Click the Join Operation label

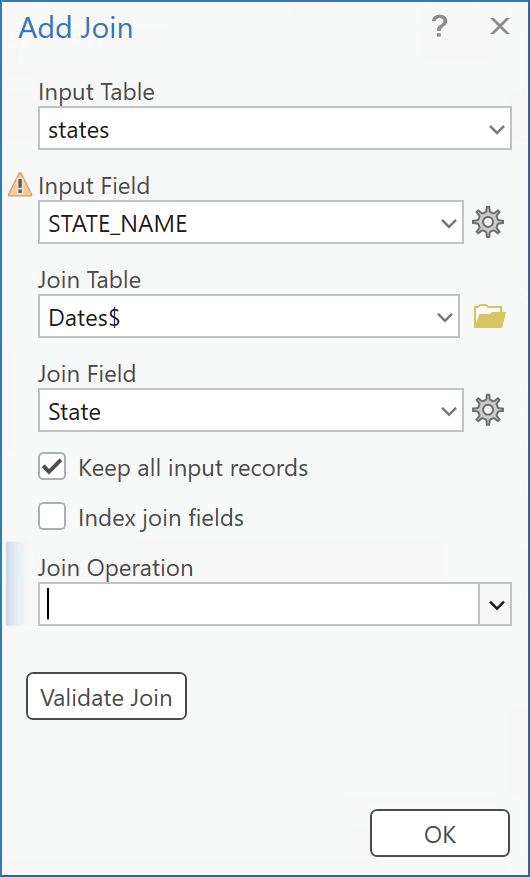pos(116,568)
